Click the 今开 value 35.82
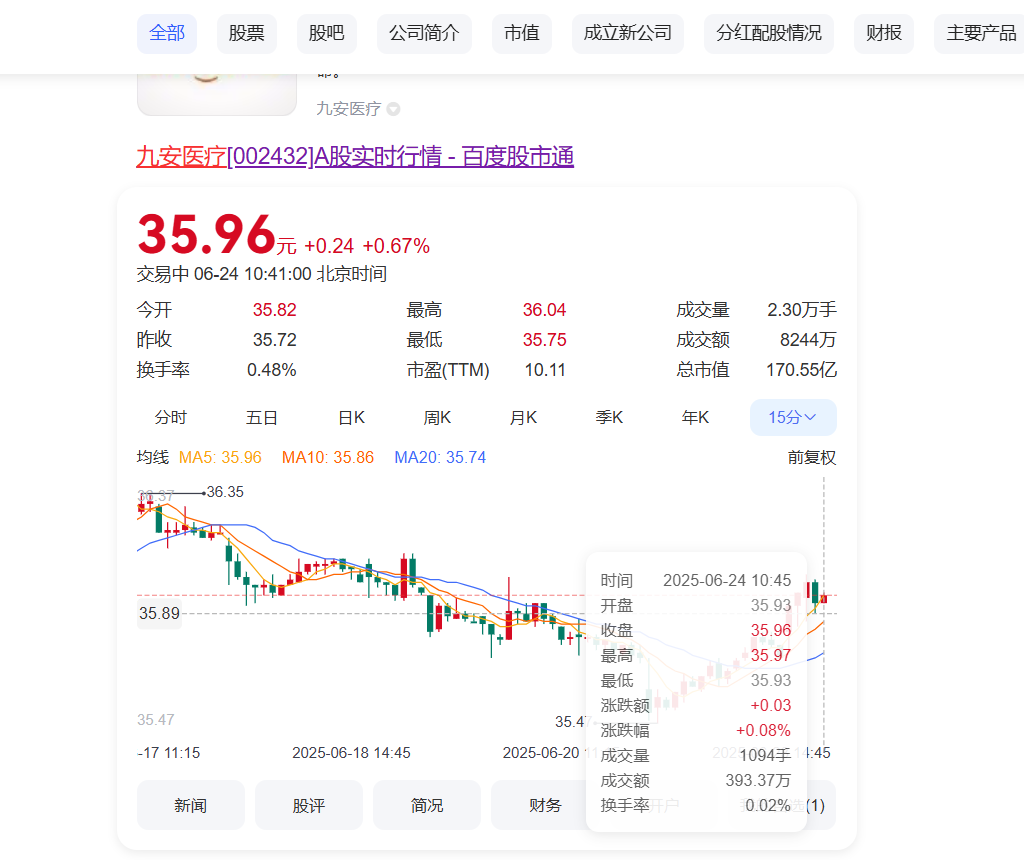1024x860 pixels. (274, 310)
